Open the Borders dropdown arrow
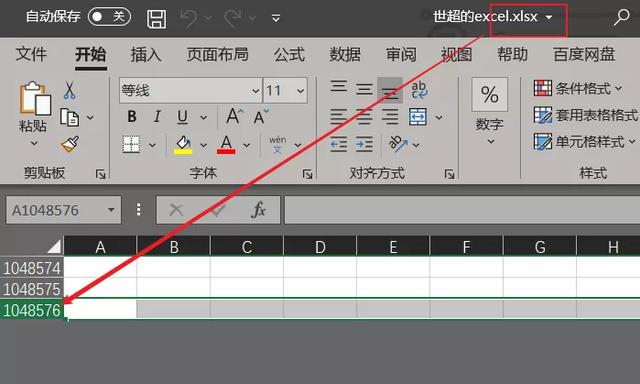 pyautogui.click(x=152, y=145)
